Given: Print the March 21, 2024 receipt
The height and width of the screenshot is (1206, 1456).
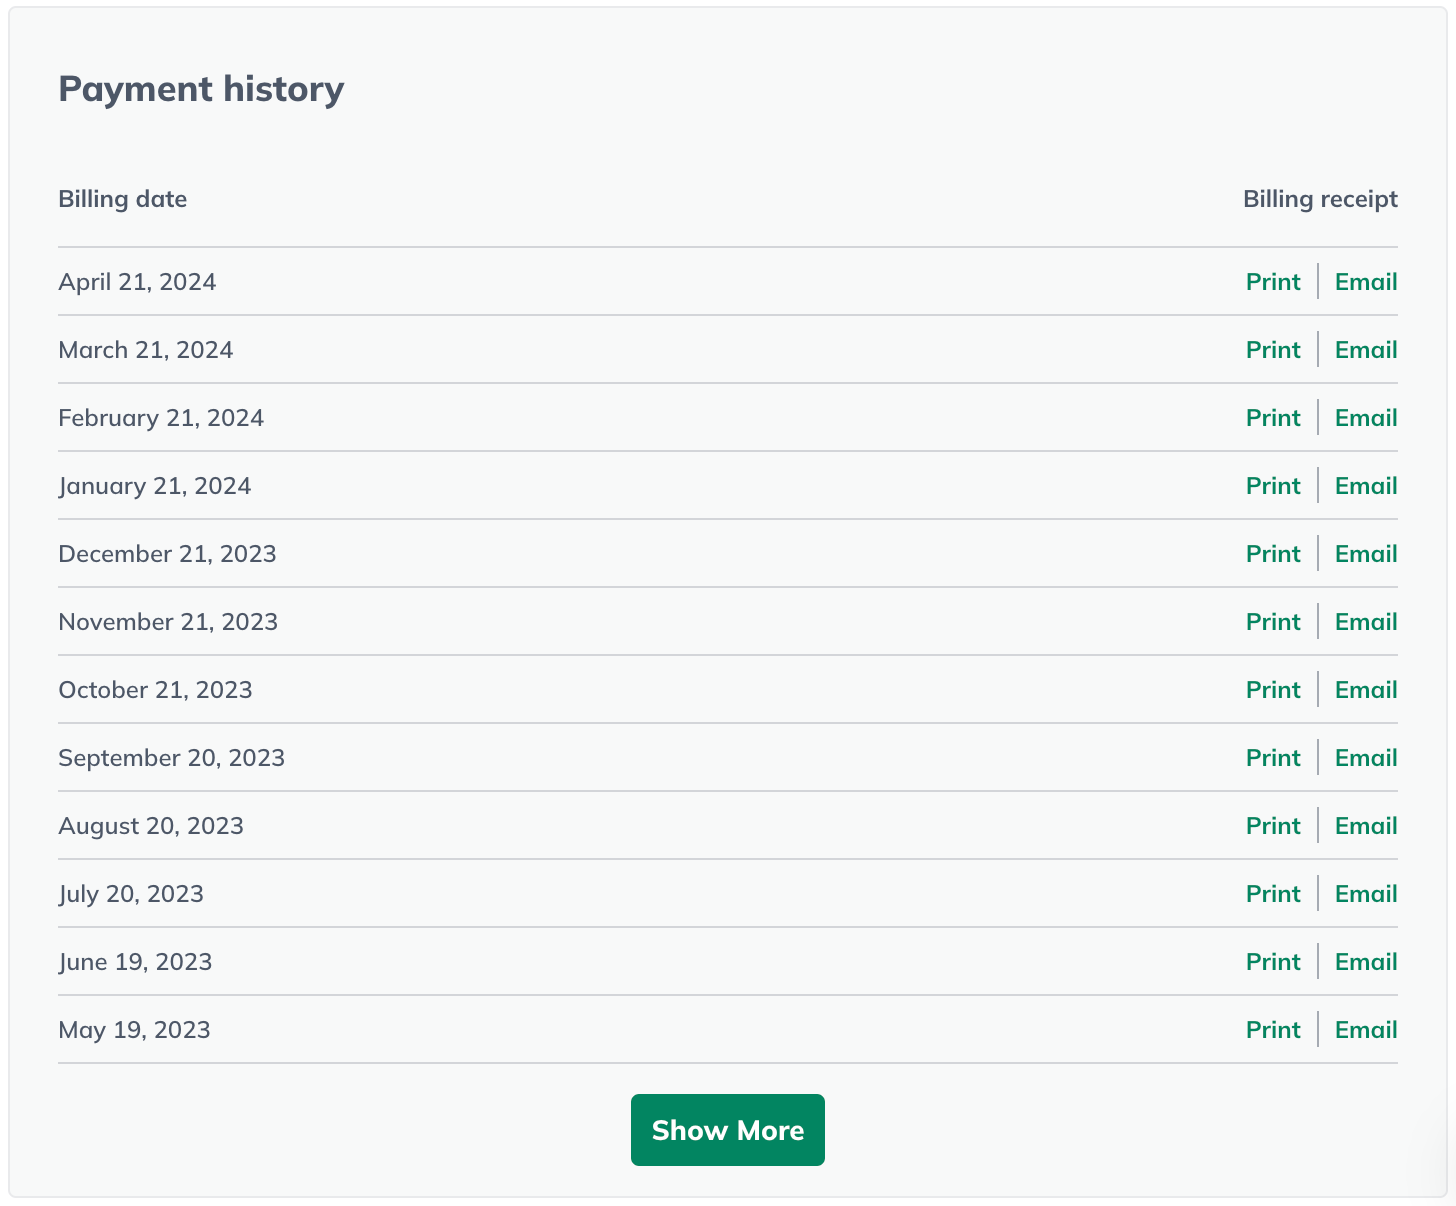Looking at the screenshot, I should [x=1273, y=350].
